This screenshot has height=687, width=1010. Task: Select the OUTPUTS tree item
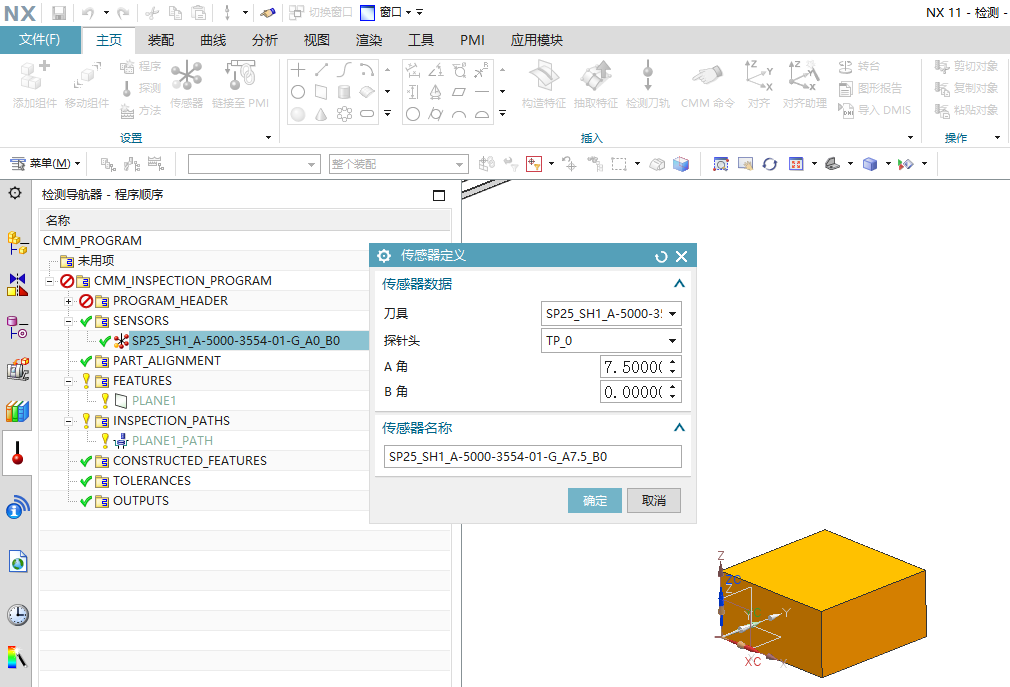pos(140,500)
